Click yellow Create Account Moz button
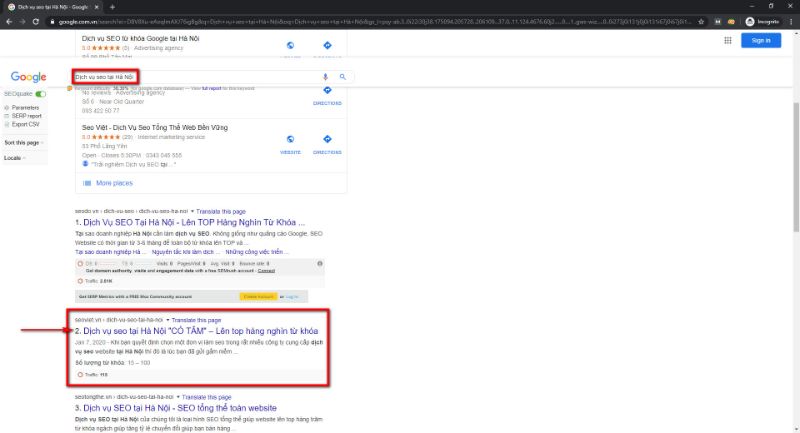This screenshot has height=433, width=800. pyautogui.click(x=258, y=296)
